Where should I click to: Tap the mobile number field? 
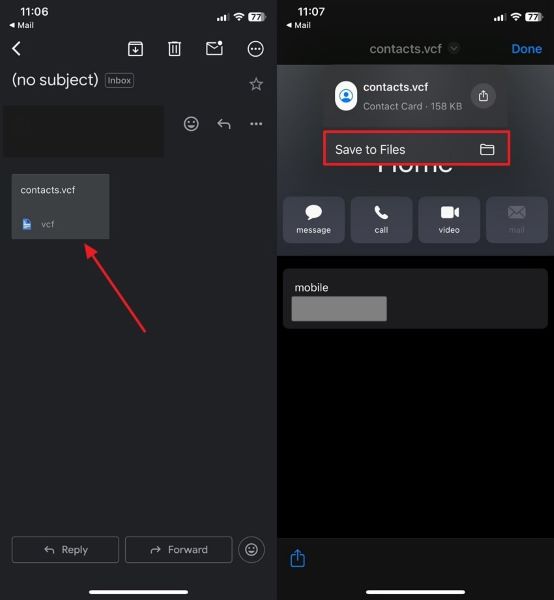coord(416,298)
